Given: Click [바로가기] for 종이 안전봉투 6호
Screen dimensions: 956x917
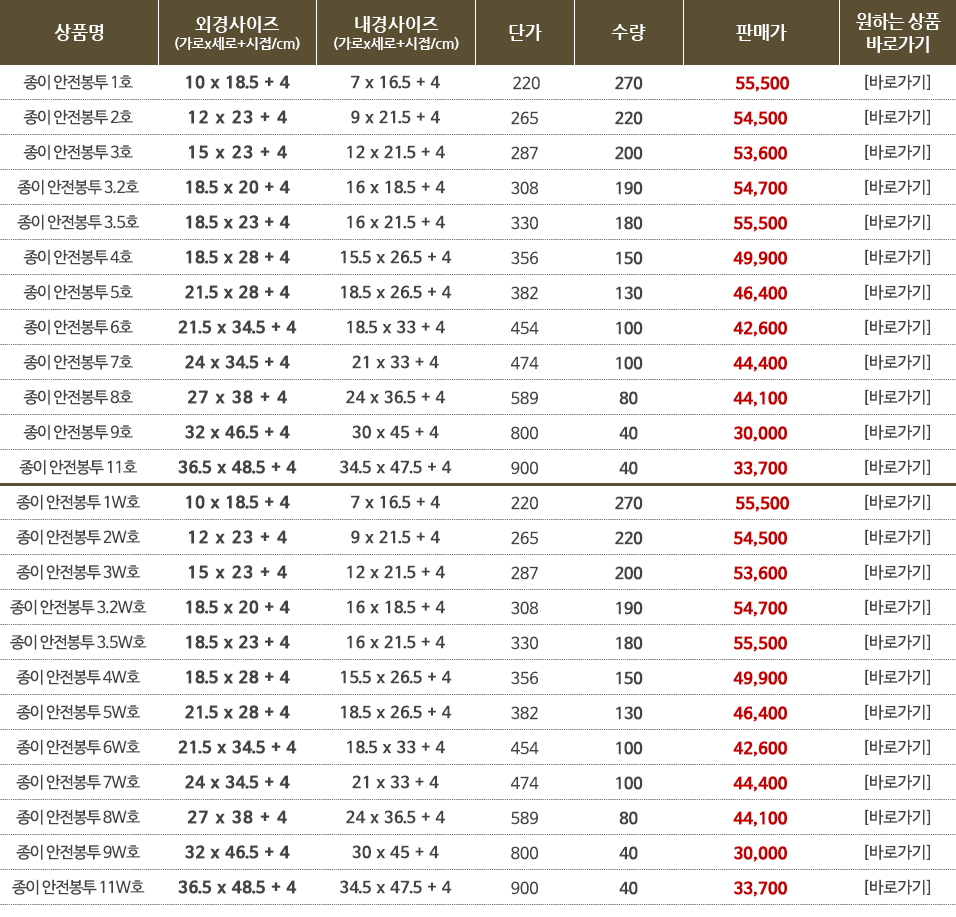Looking at the screenshot, I should tap(897, 327).
